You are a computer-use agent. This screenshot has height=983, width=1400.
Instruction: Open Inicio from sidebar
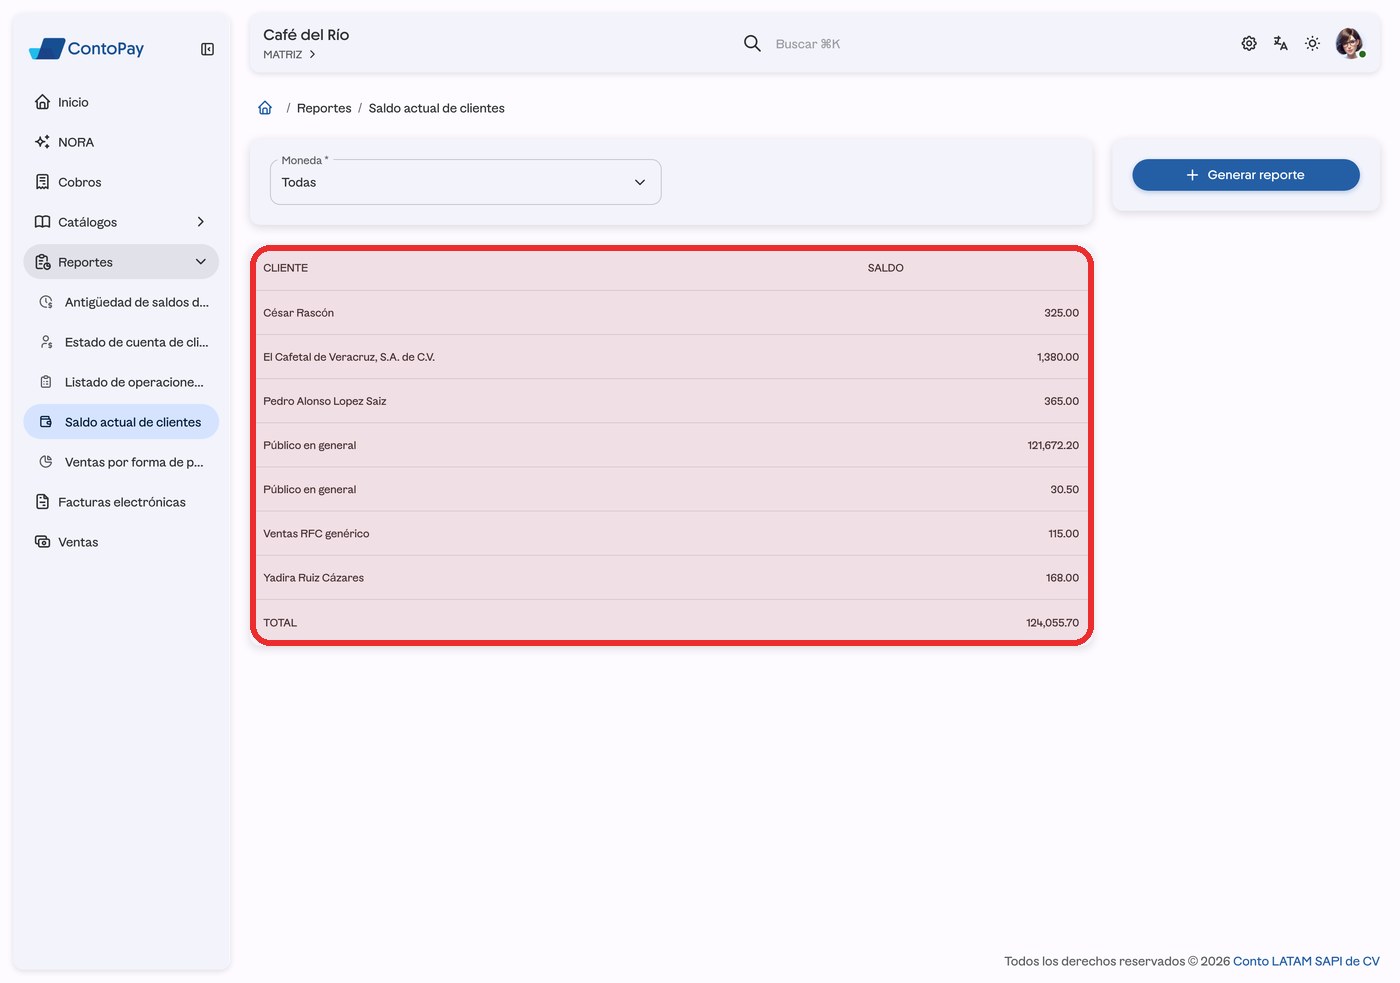tap(121, 102)
